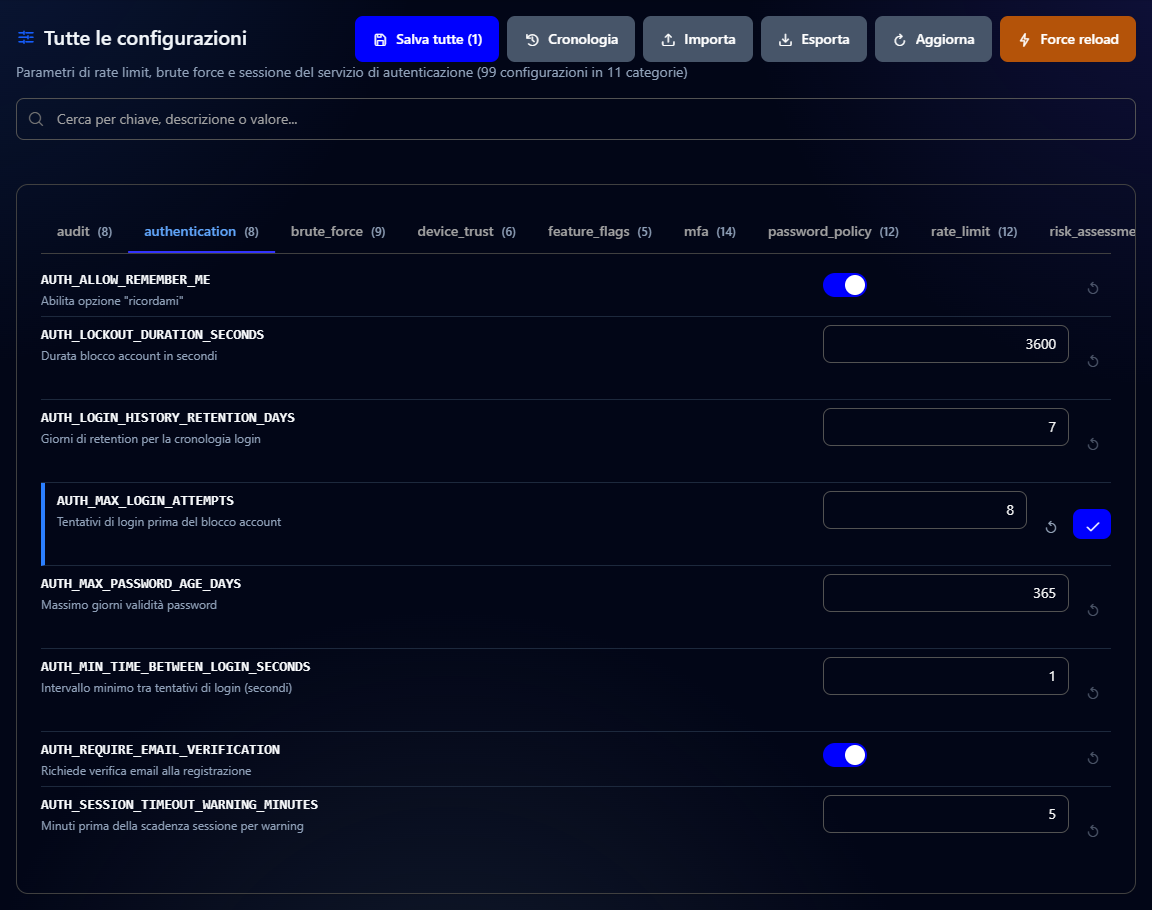Open the Cronologia history

coord(571,39)
